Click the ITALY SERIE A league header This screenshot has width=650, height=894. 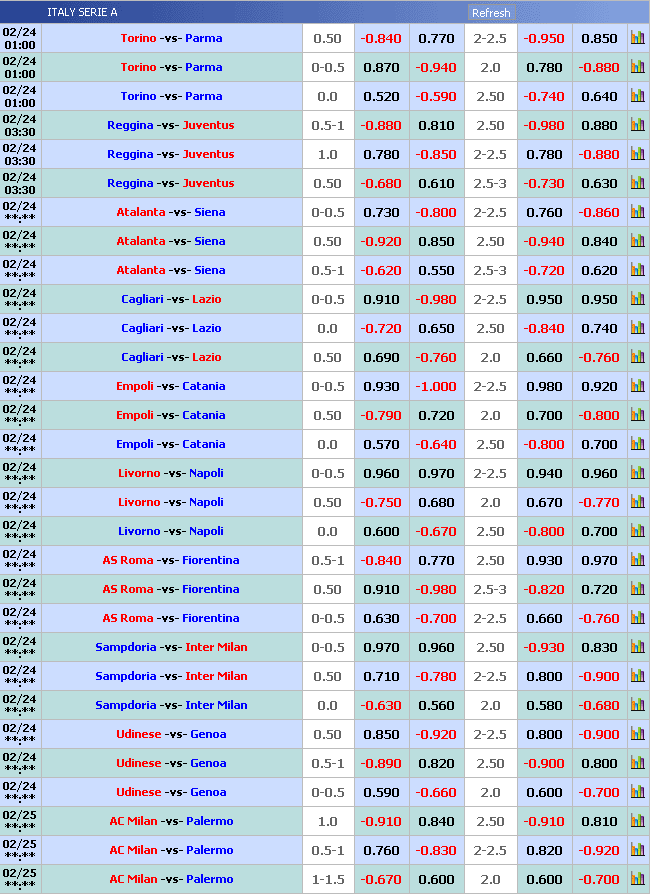(82, 13)
